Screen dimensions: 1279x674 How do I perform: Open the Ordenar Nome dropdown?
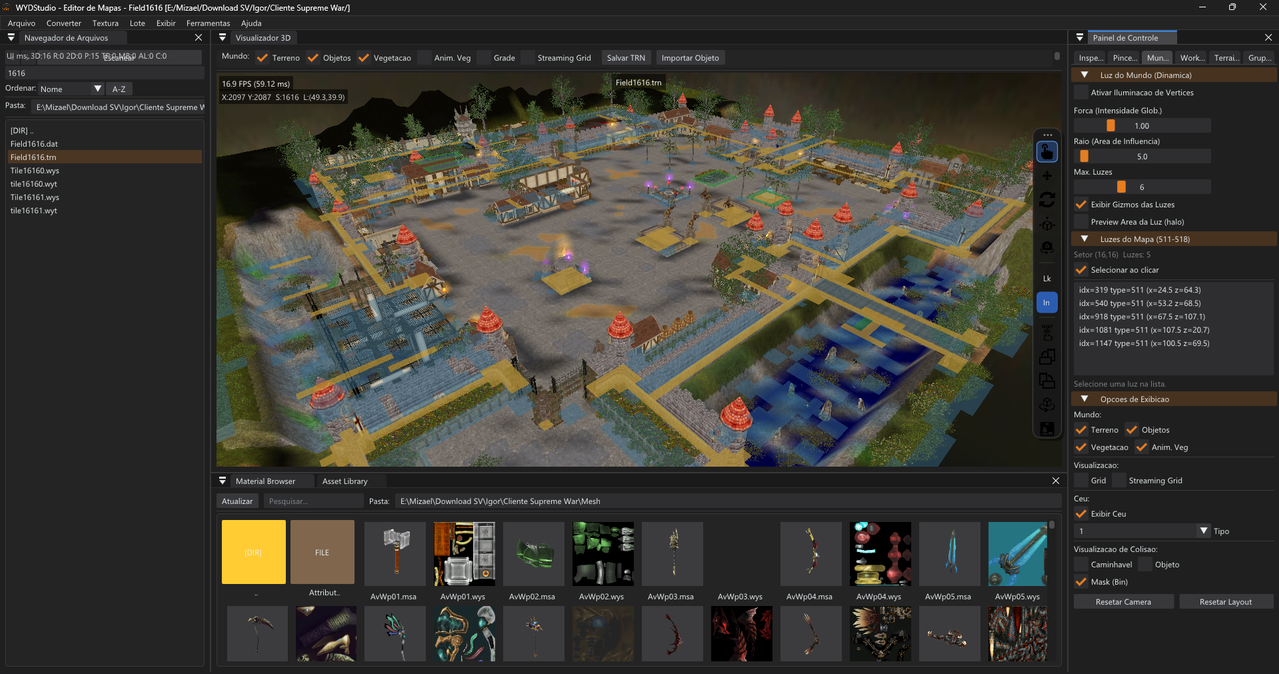pos(70,89)
